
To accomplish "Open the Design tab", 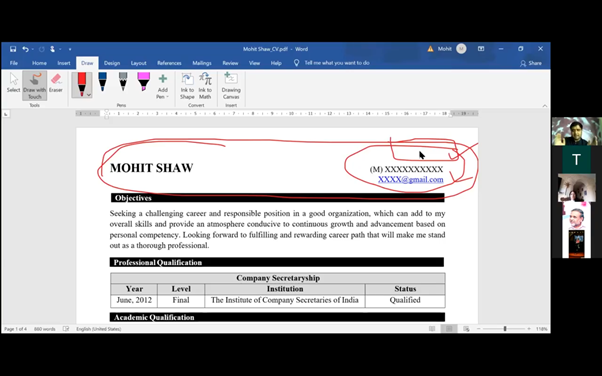I will 112,63.
